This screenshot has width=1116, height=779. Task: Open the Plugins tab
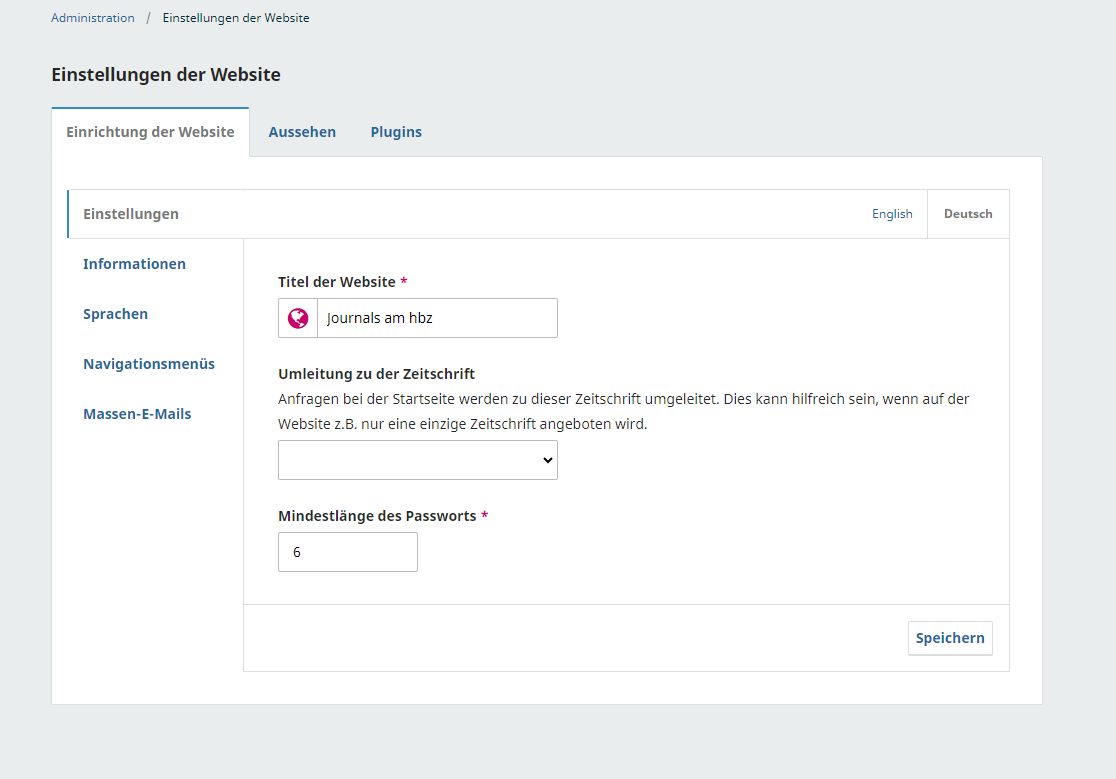[396, 132]
